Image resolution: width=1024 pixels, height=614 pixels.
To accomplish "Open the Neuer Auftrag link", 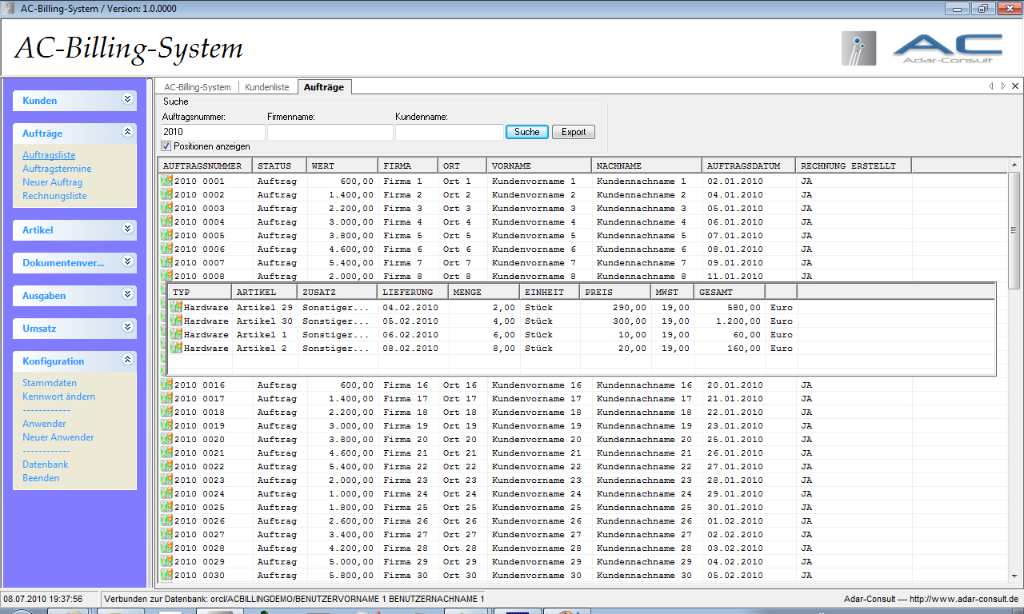I will (x=52, y=182).
